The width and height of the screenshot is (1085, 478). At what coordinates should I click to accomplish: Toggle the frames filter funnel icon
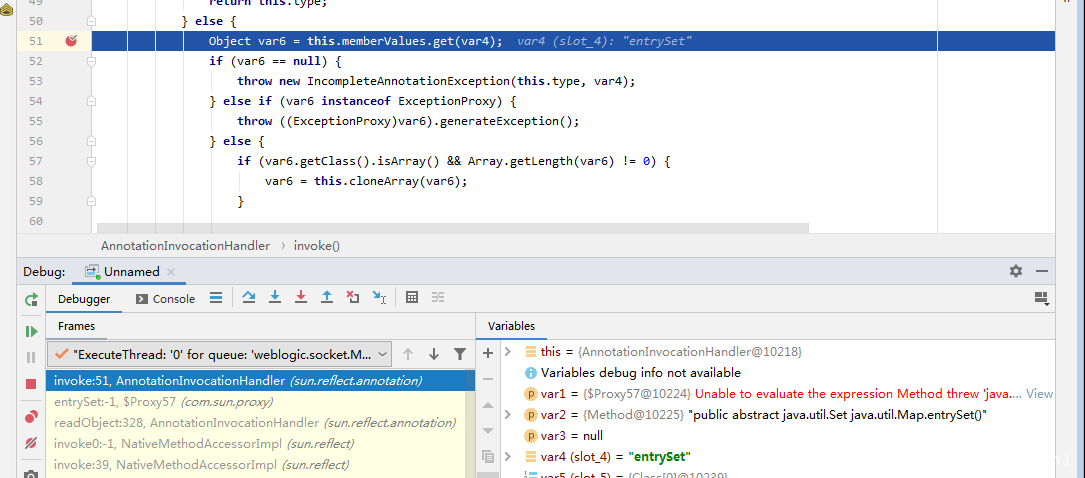click(x=460, y=354)
